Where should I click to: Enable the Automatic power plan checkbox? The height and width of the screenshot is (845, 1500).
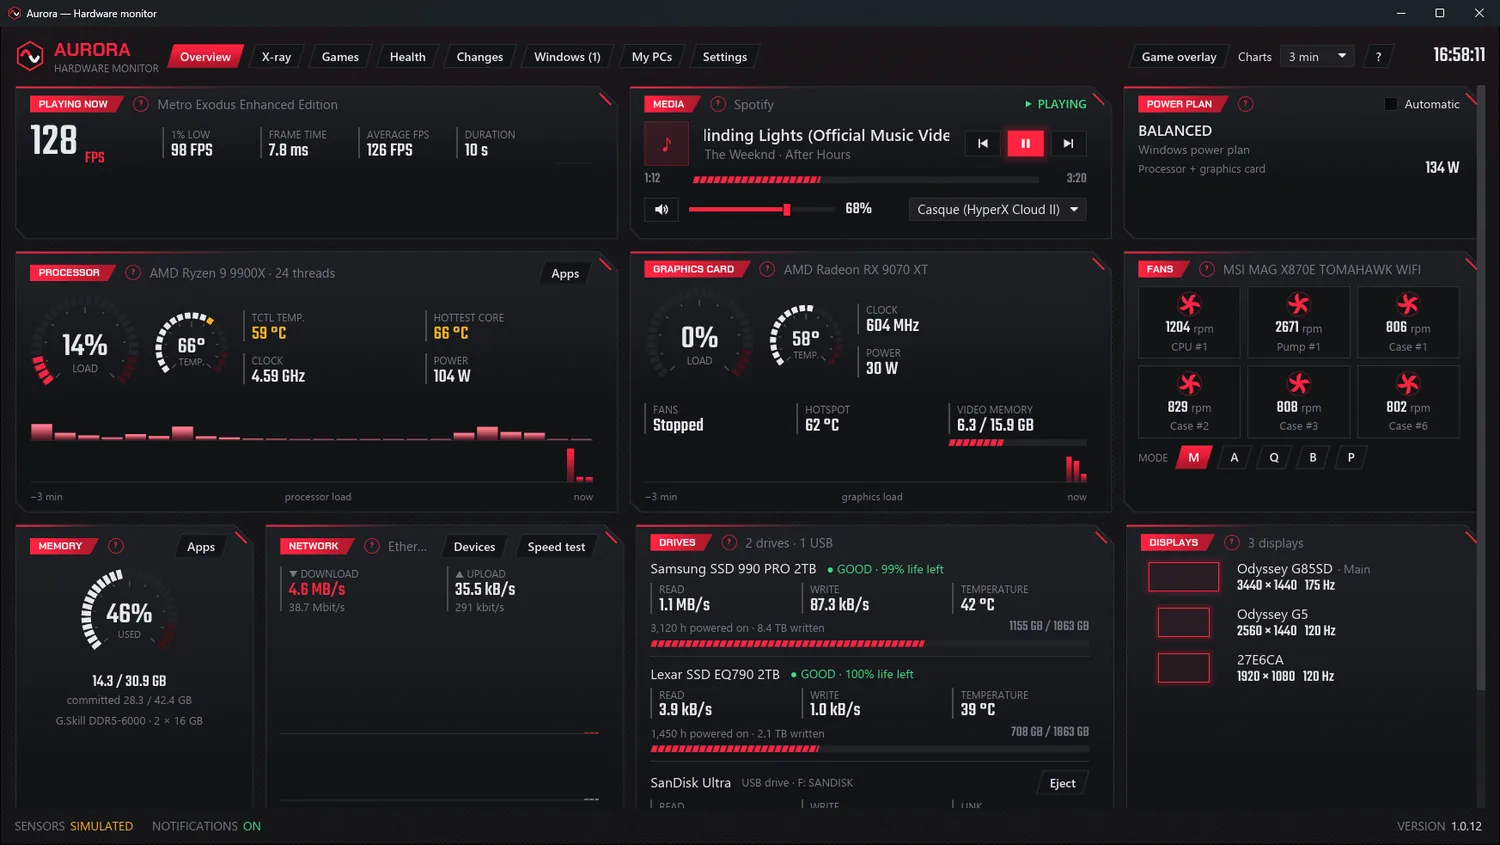(1390, 104)
